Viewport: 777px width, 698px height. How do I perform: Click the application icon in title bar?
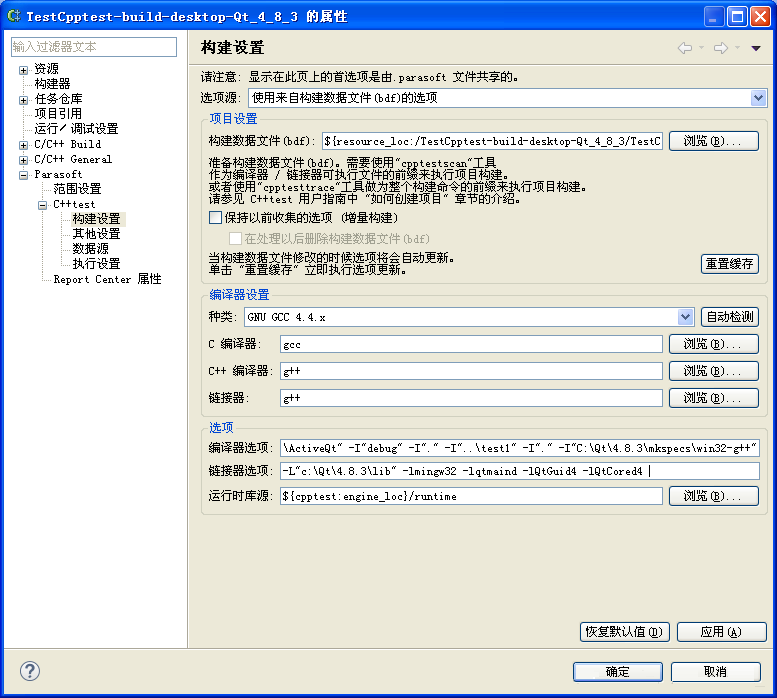[13, 16]
